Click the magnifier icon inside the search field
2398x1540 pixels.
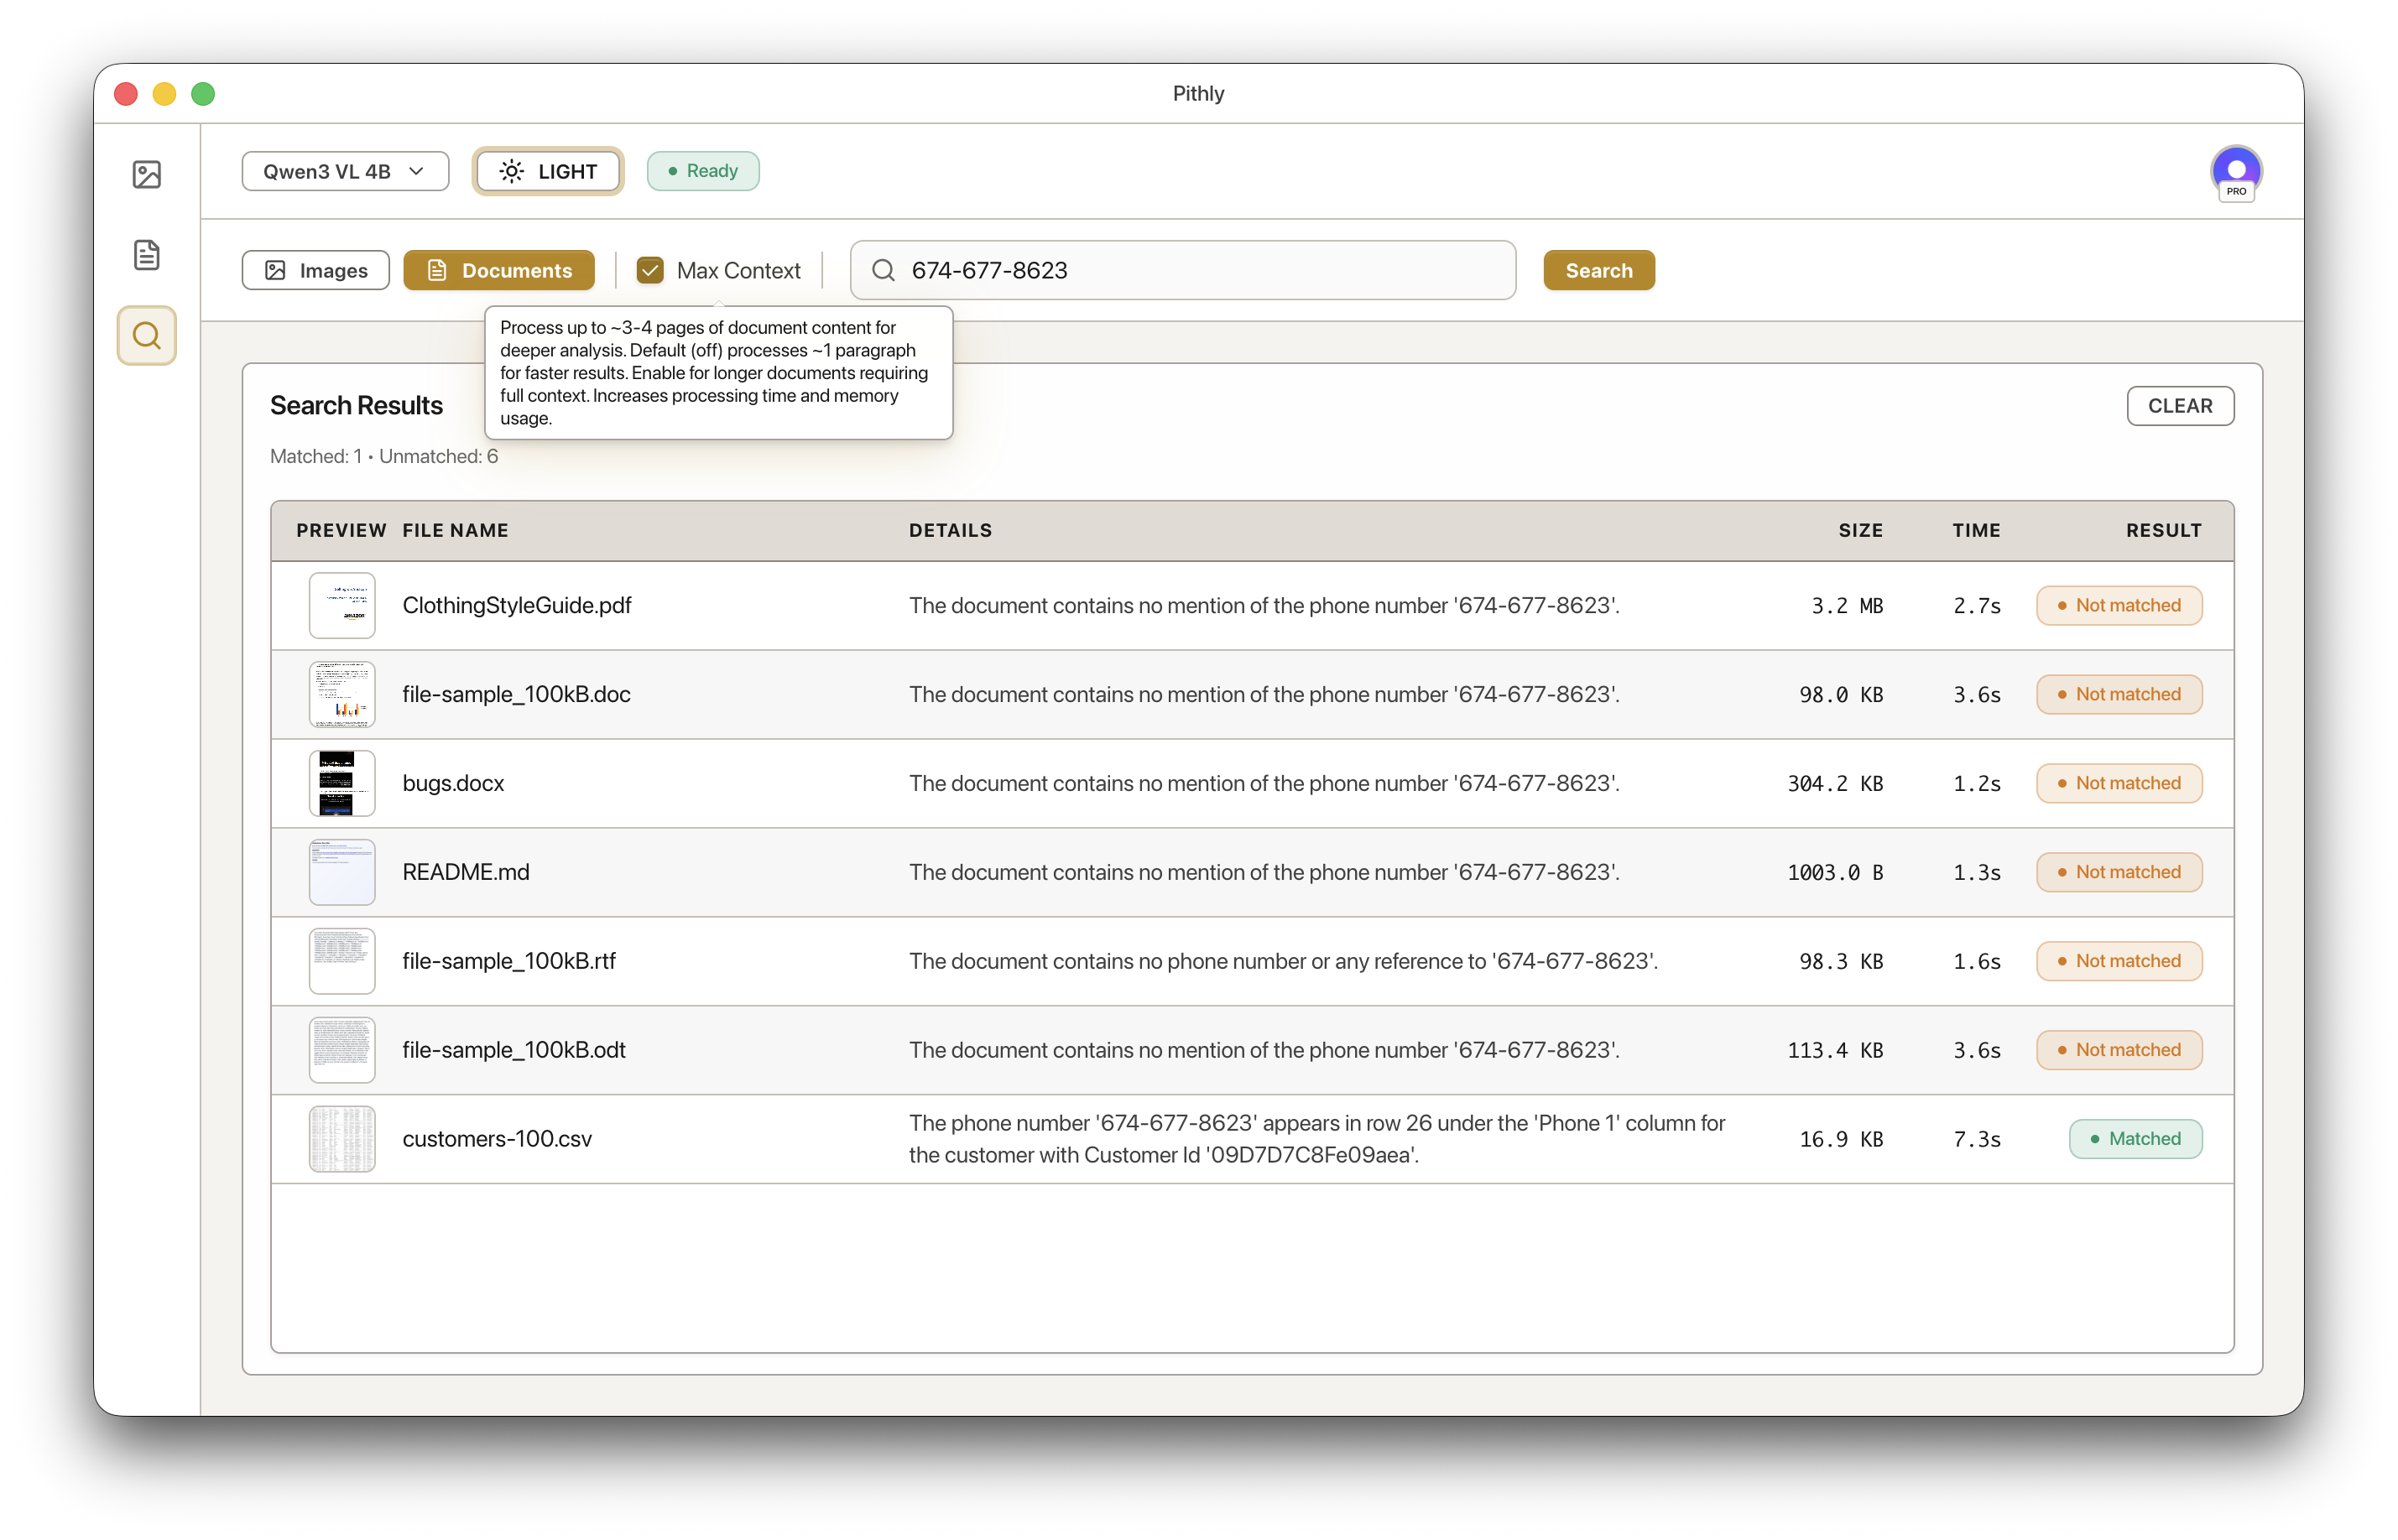pos(883,270)
